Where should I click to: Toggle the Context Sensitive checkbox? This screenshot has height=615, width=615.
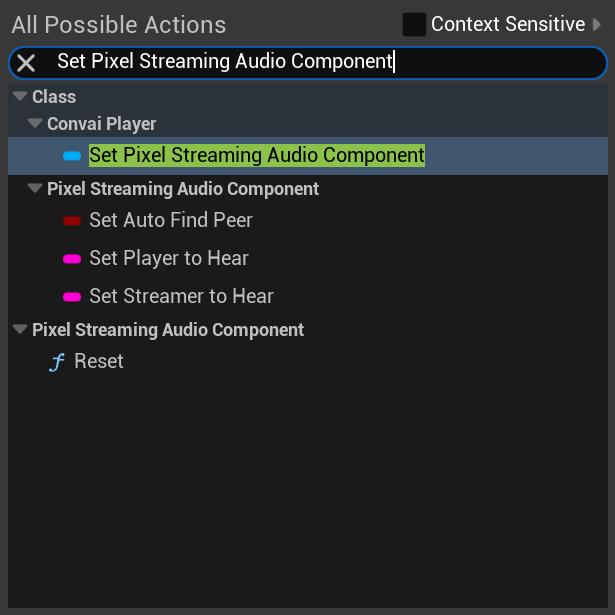coord(414,24)
